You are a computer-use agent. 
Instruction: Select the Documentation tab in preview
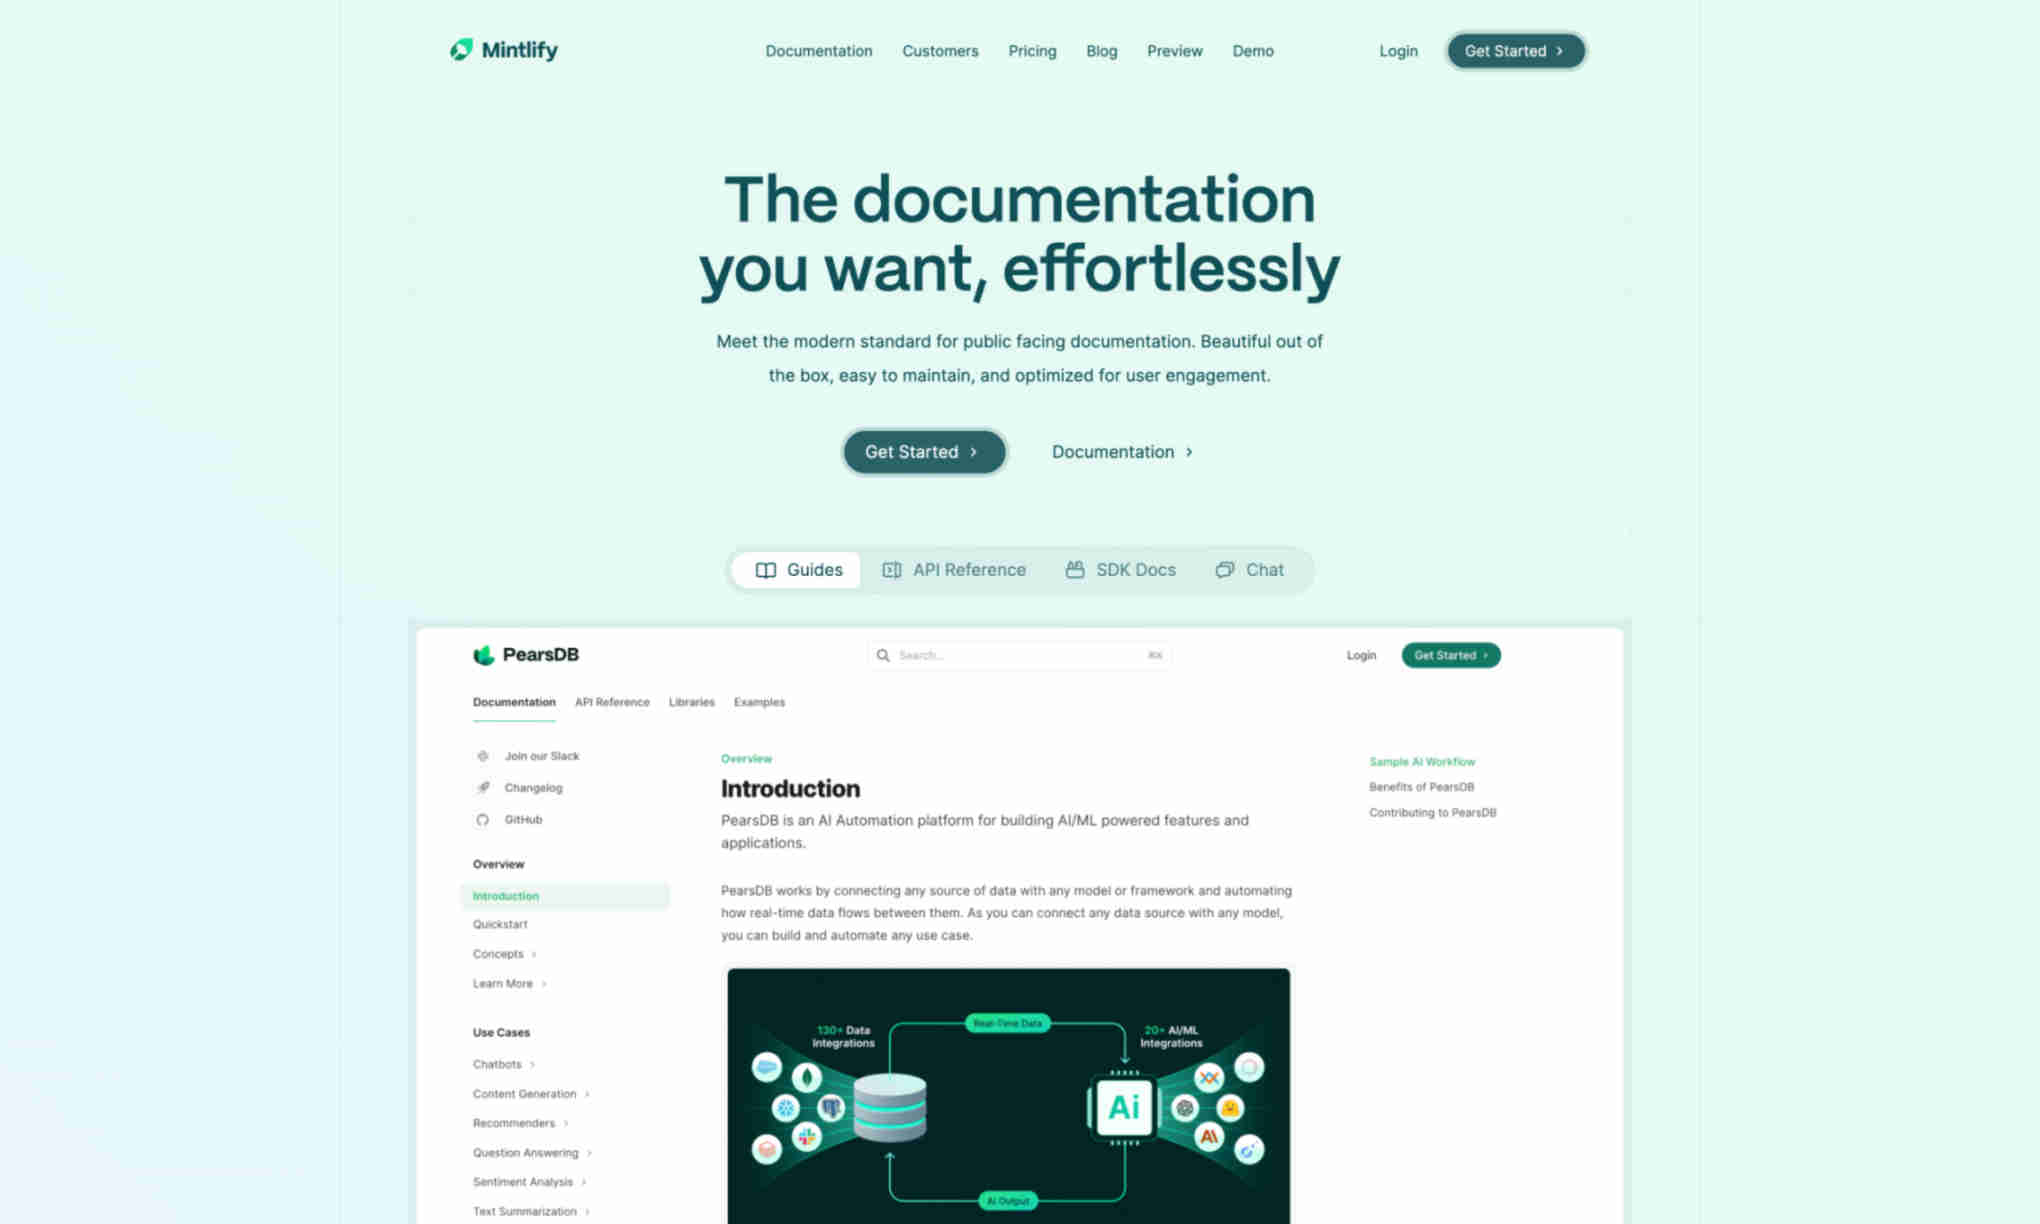[513, 701]
